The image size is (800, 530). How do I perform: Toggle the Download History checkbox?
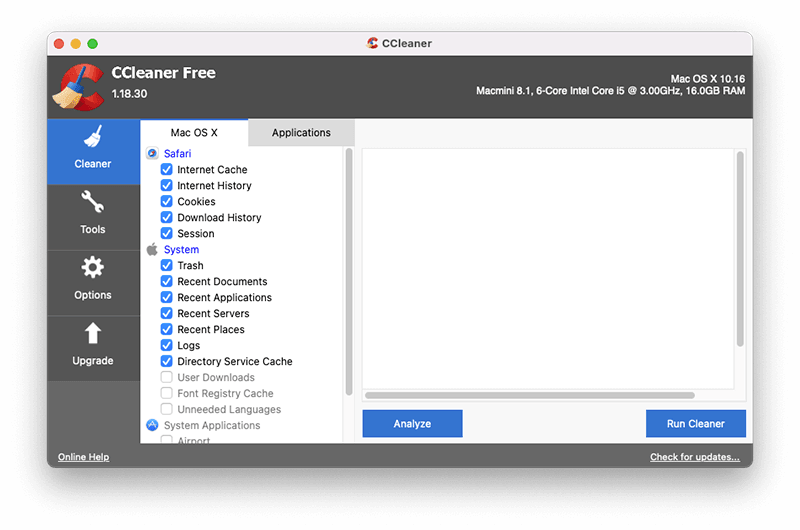166,217
